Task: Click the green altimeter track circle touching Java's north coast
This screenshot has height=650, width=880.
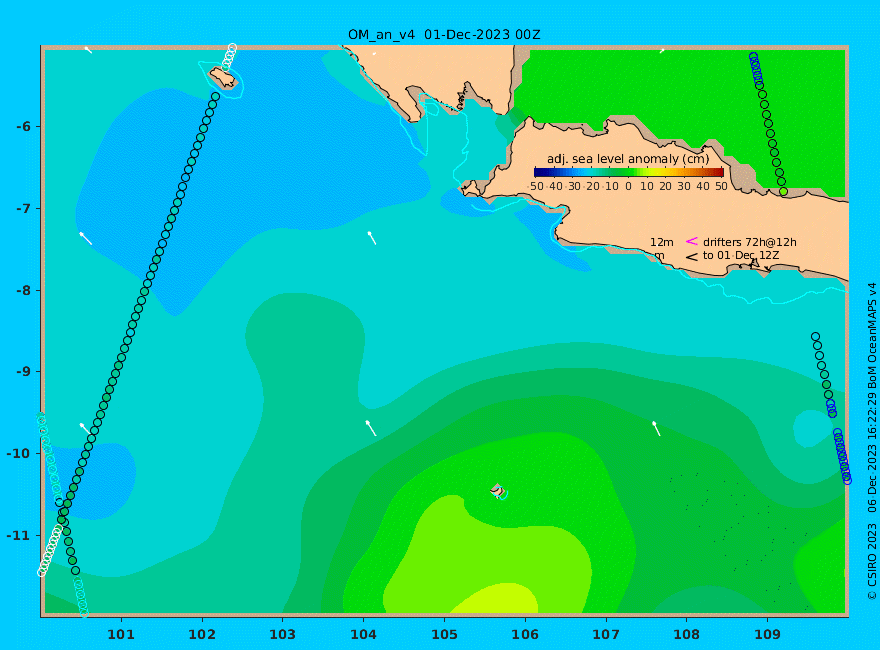Action: [783, 191]
